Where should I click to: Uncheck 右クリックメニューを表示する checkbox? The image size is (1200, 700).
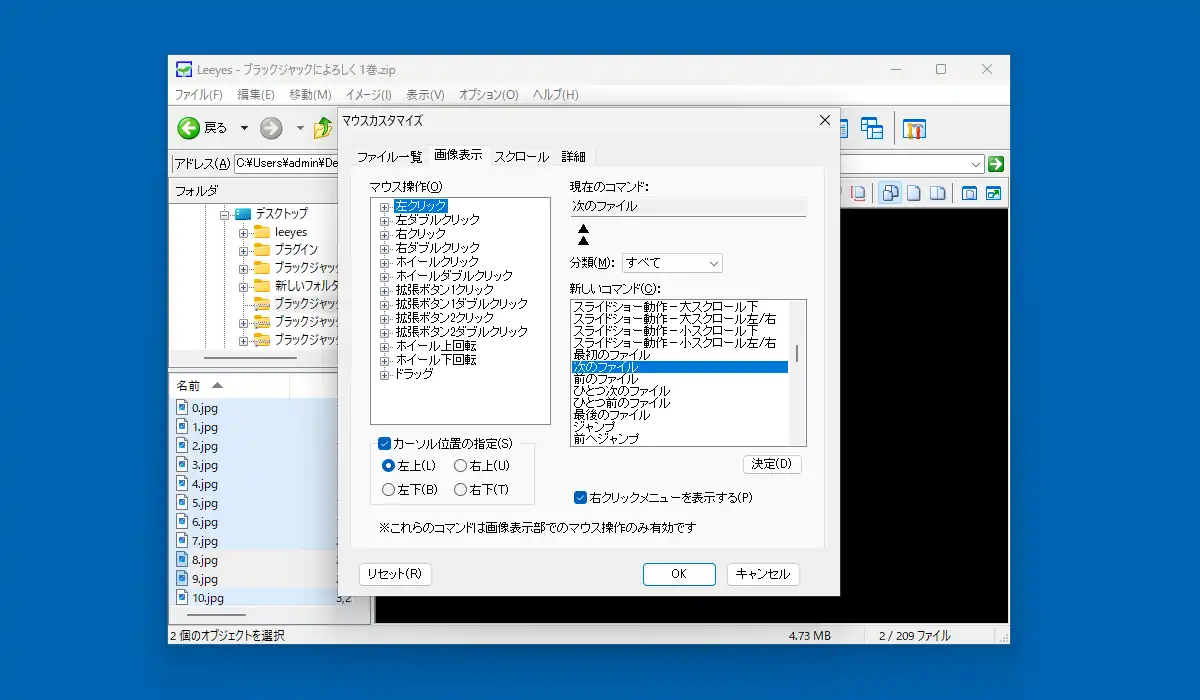[580, 497]
